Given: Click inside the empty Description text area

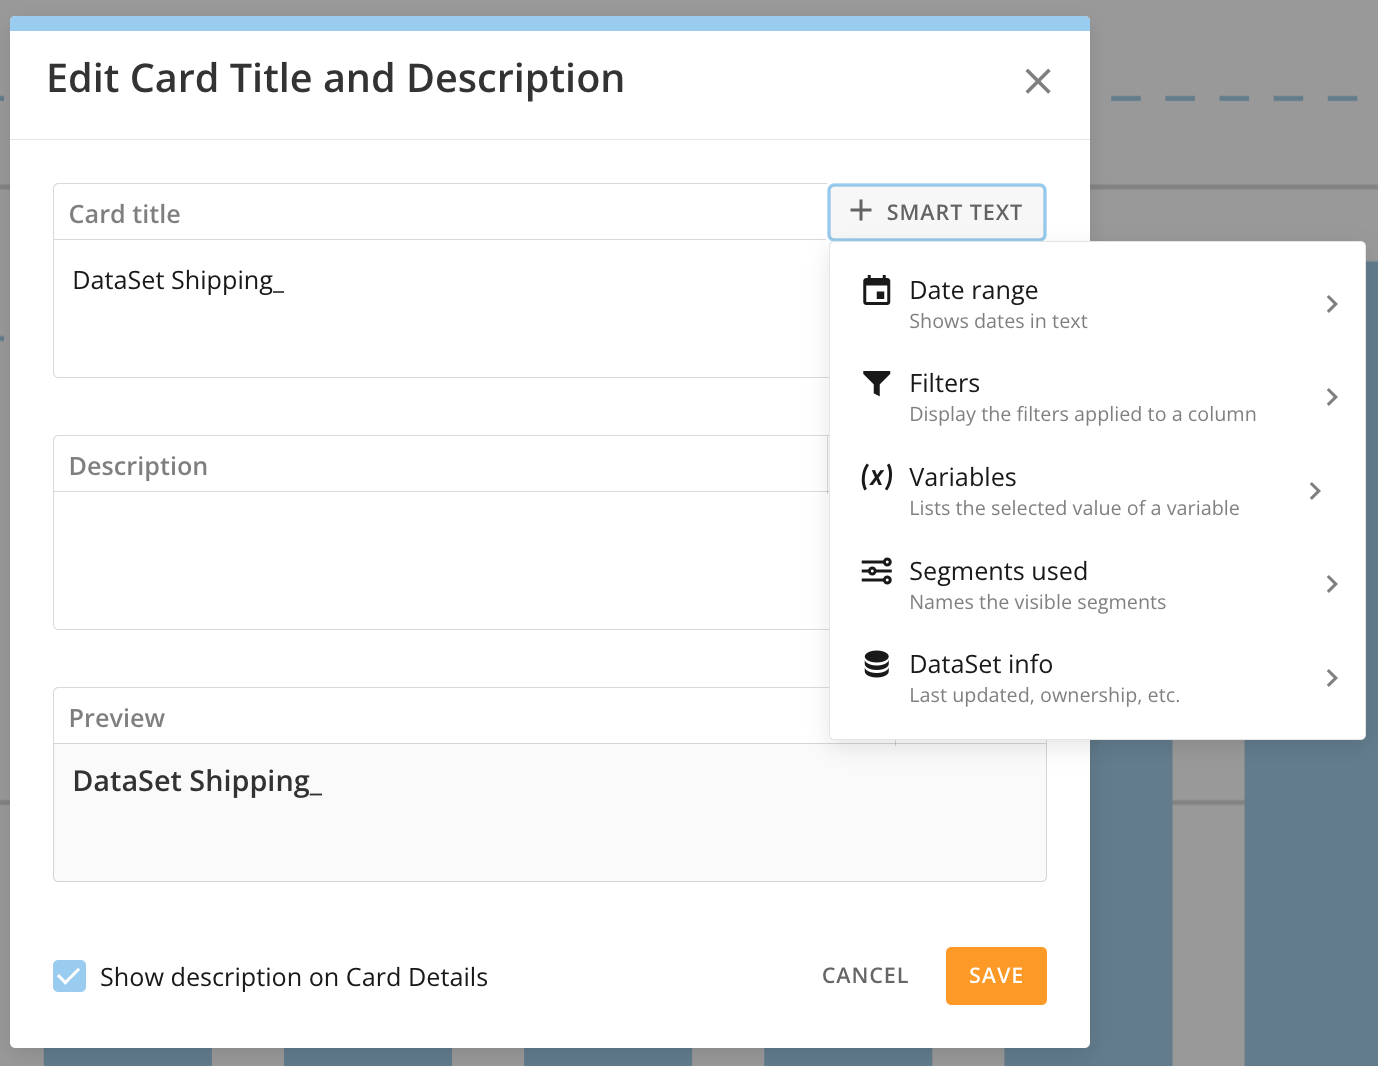Looking at the screenshot, I should [x=440, y=560].
